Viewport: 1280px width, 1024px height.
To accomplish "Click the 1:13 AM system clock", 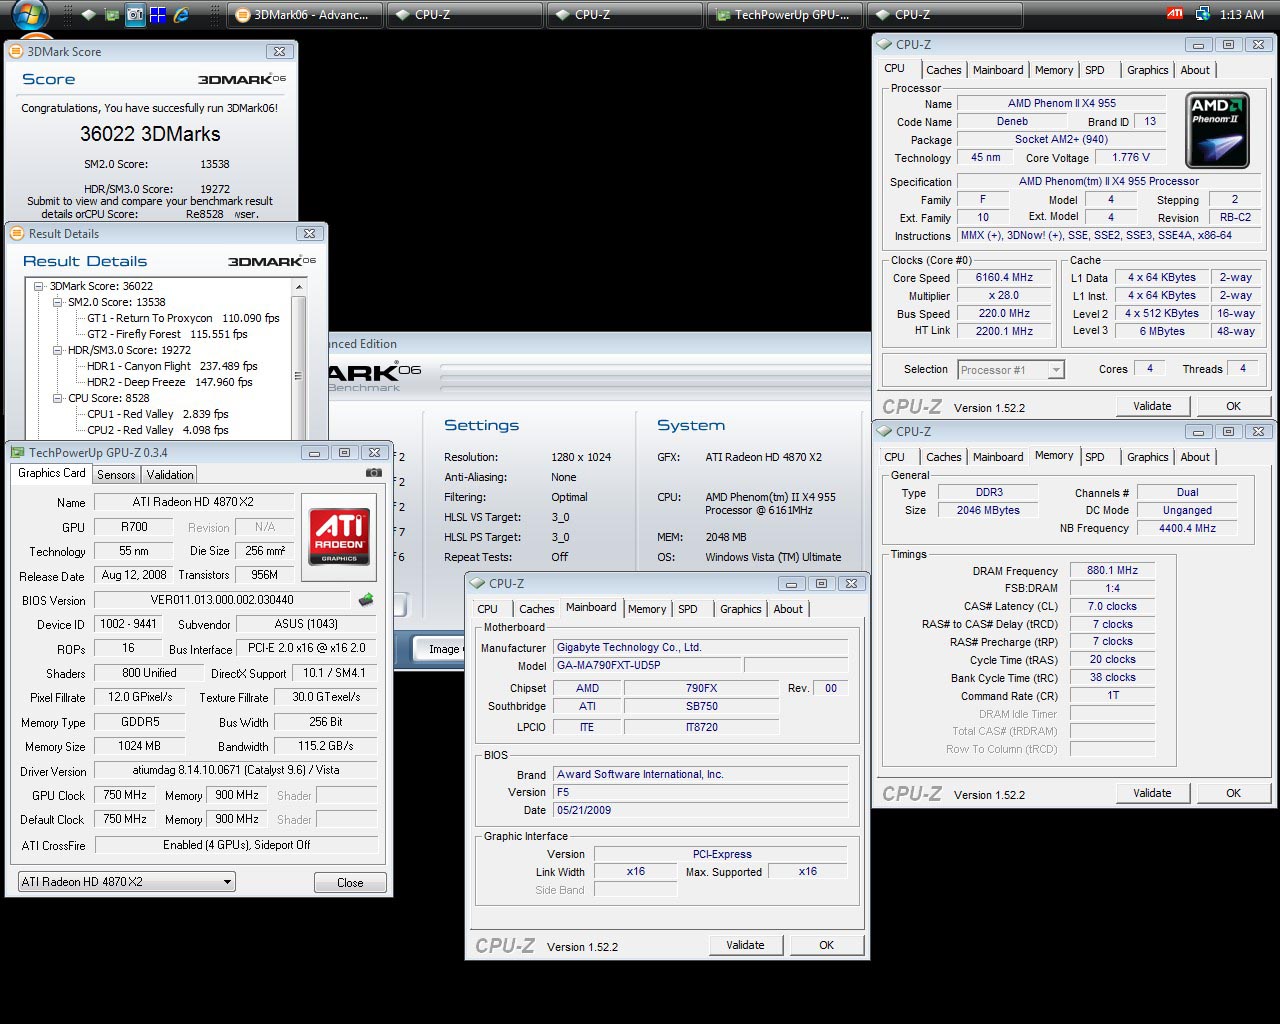I will click(1242, 14).
